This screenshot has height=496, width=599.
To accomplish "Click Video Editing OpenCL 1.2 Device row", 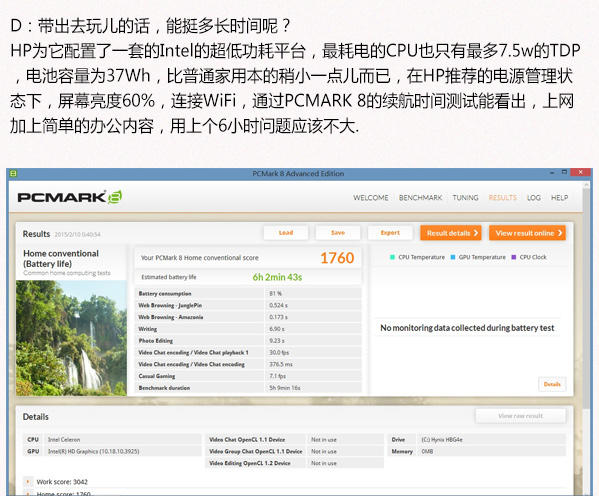I will [295, 463].
